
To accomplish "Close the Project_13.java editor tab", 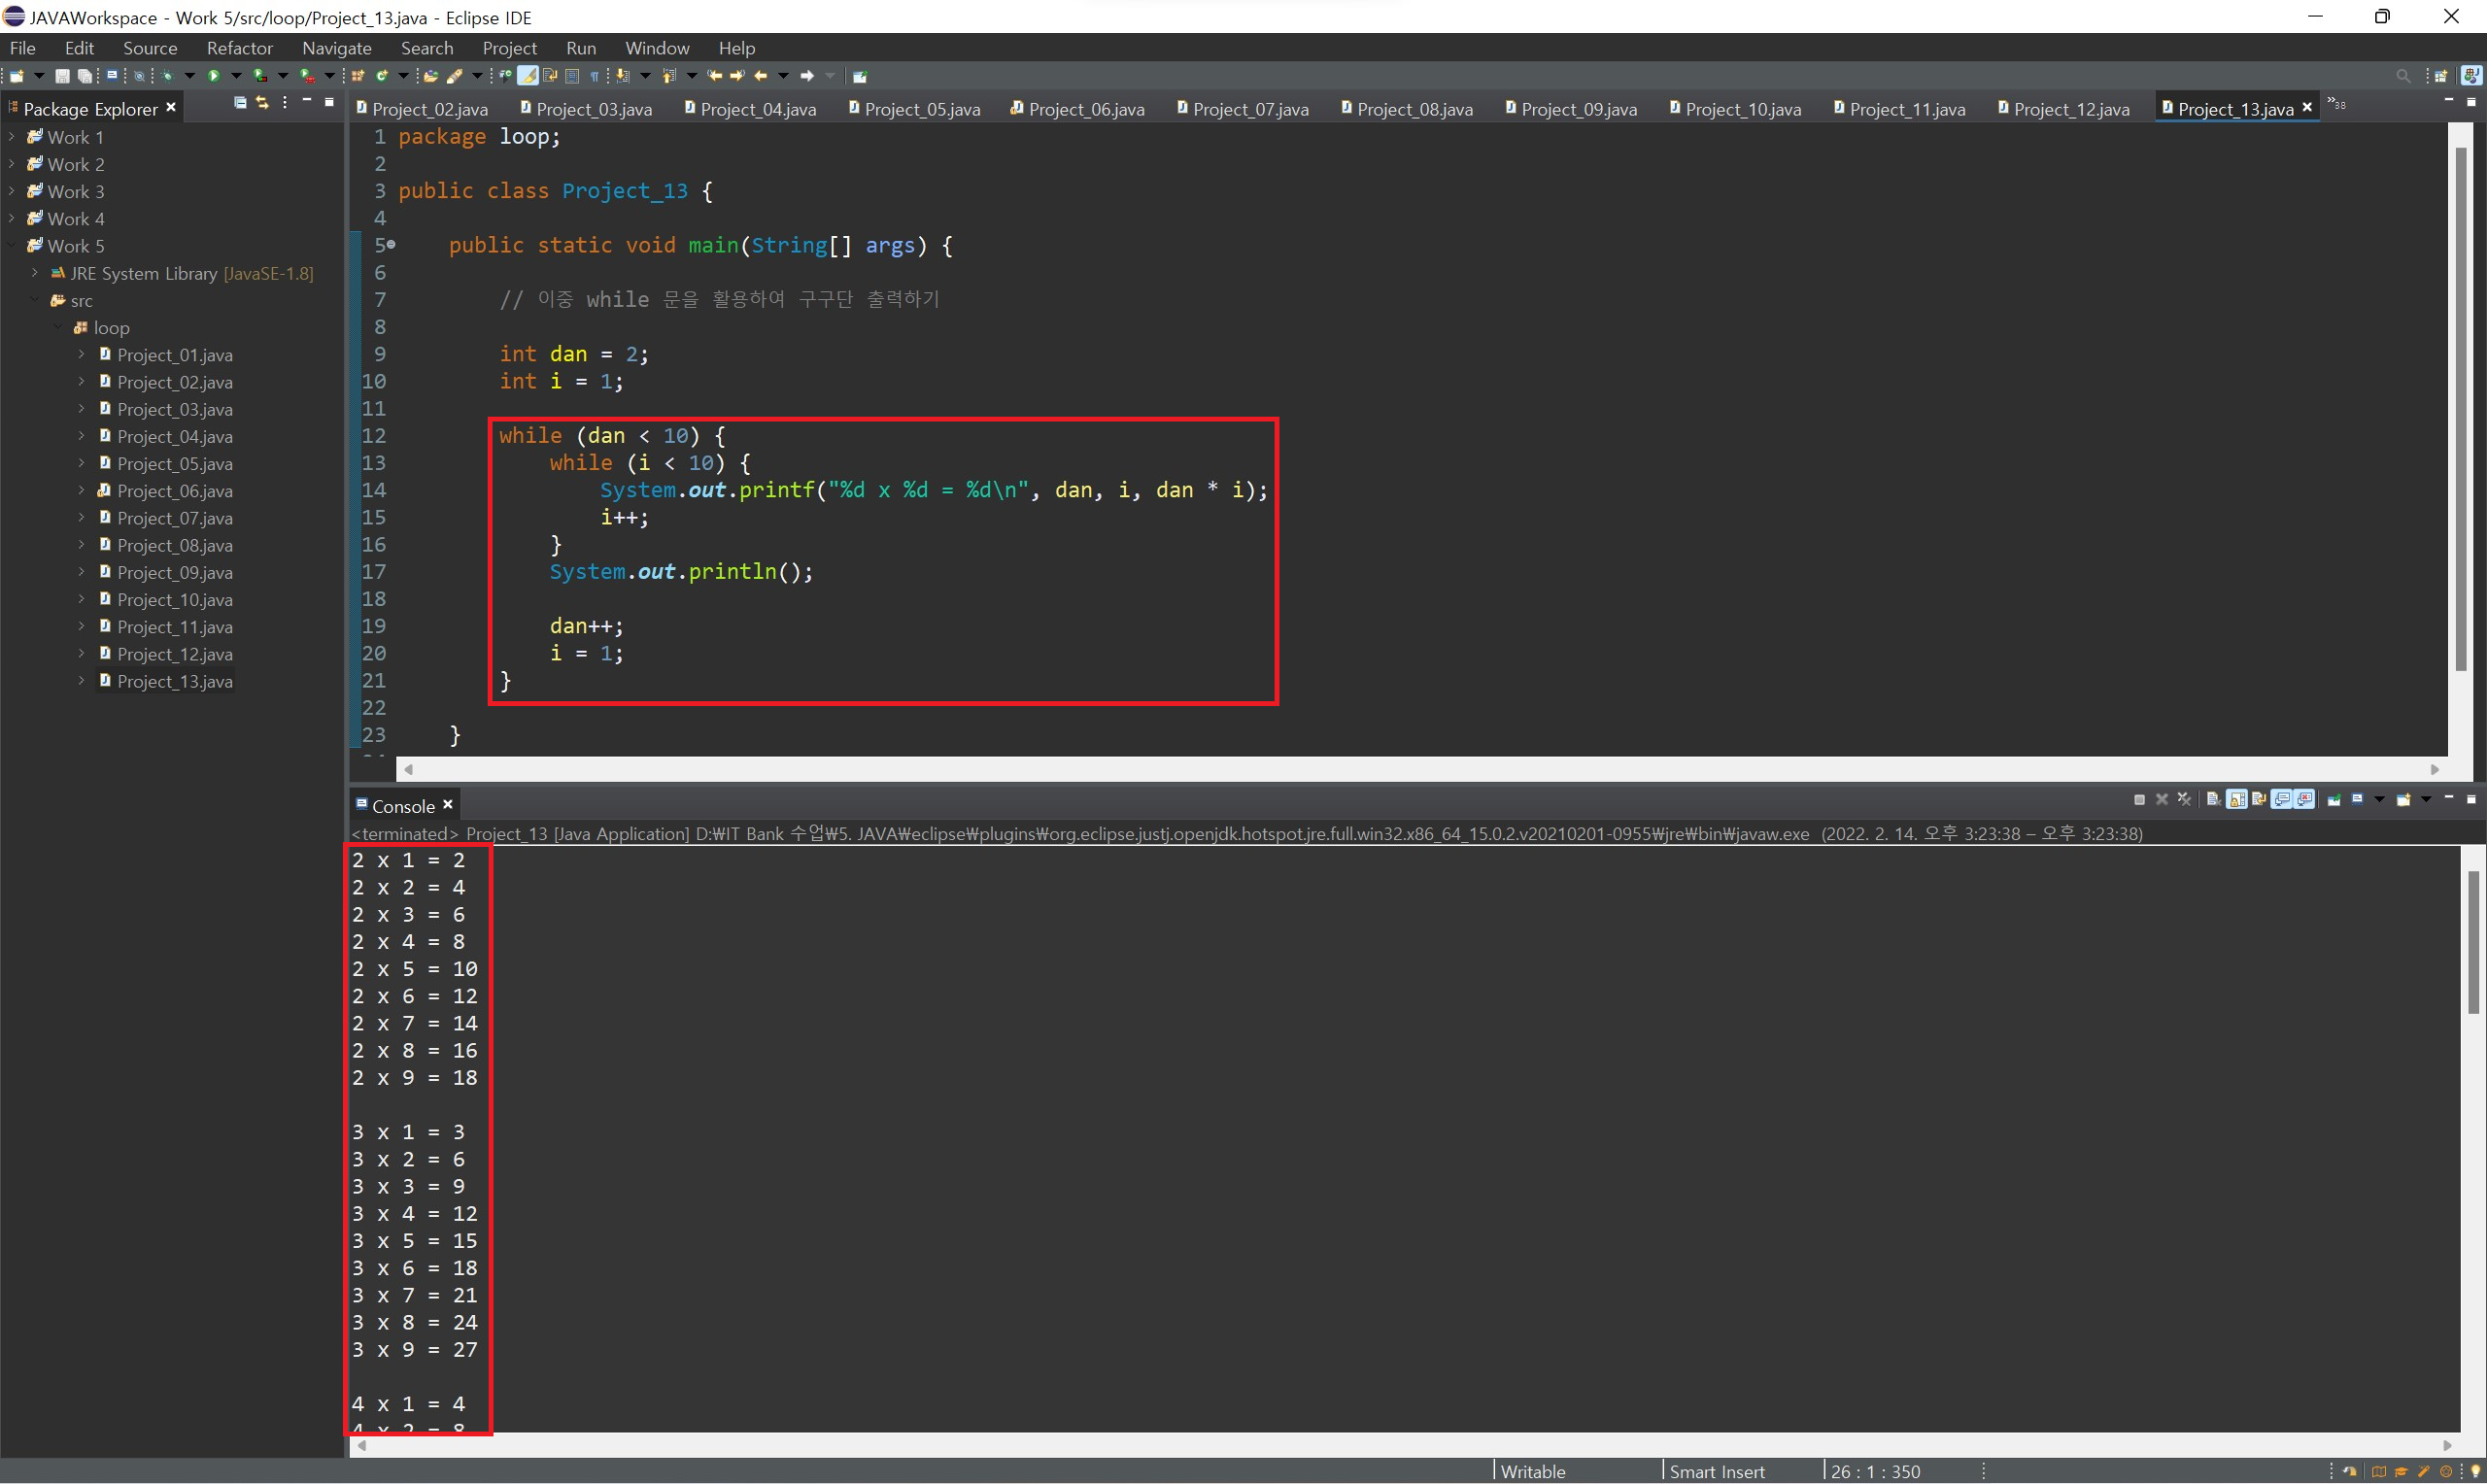I will click(2307, 108).
